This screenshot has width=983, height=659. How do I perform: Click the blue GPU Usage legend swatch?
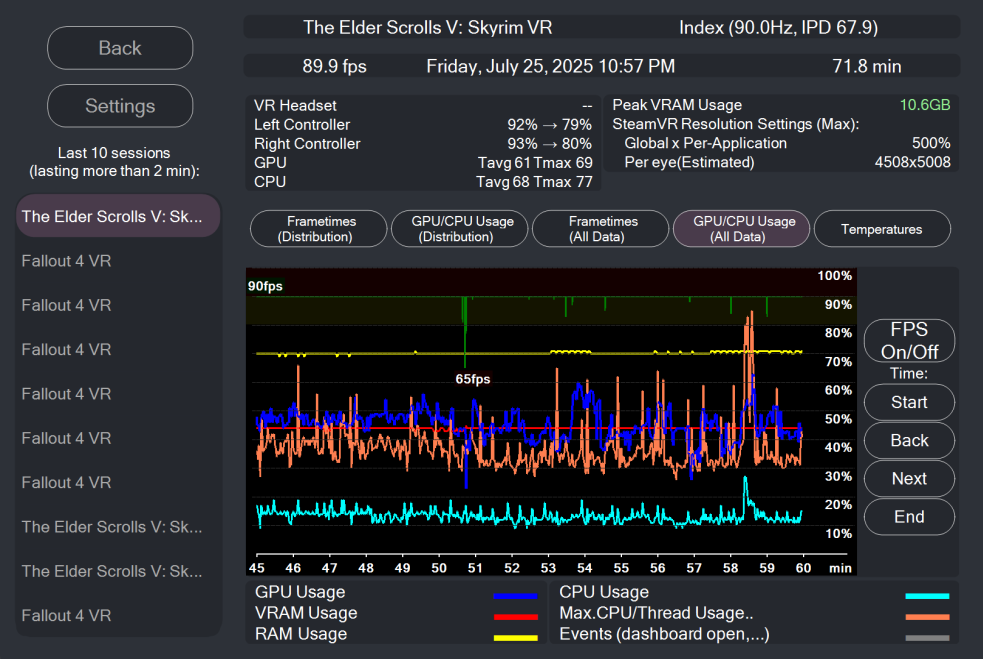coord(515,596)
